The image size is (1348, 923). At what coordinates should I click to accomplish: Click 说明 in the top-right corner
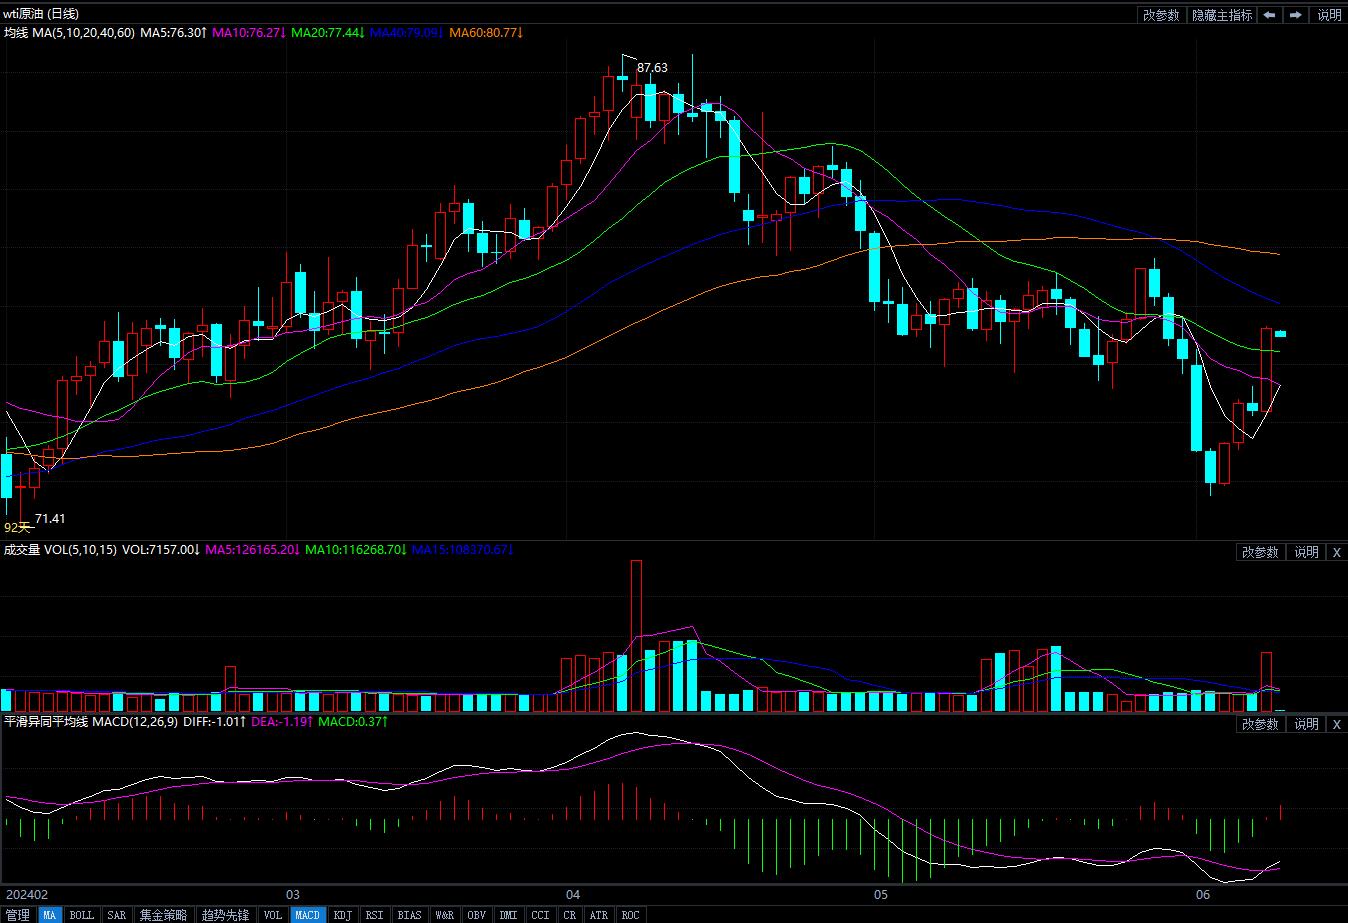pos(1329,15)
